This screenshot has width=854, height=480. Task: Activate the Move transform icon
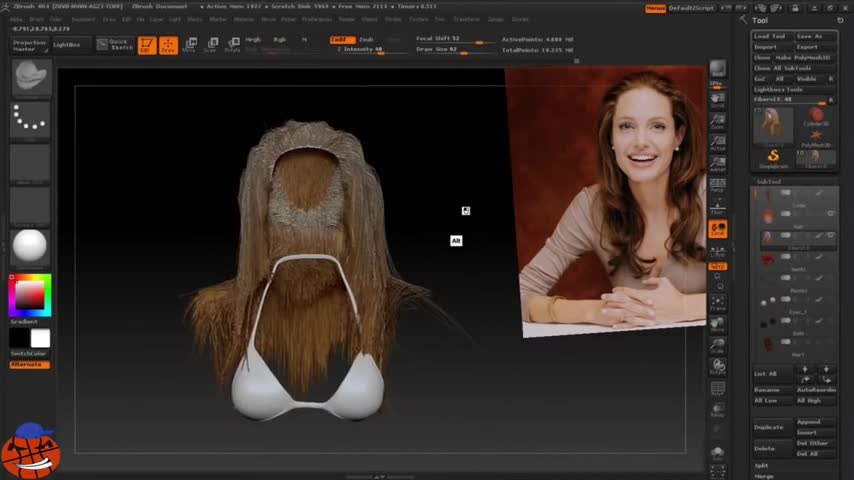pos(189,44)
